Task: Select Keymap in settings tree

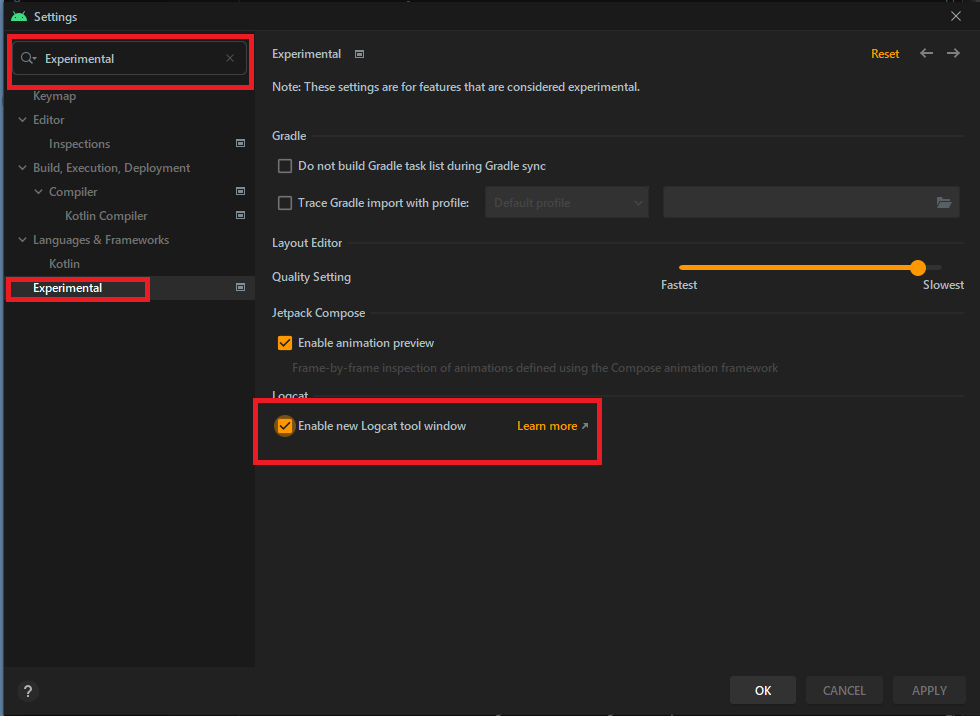Action: [54, 96]
